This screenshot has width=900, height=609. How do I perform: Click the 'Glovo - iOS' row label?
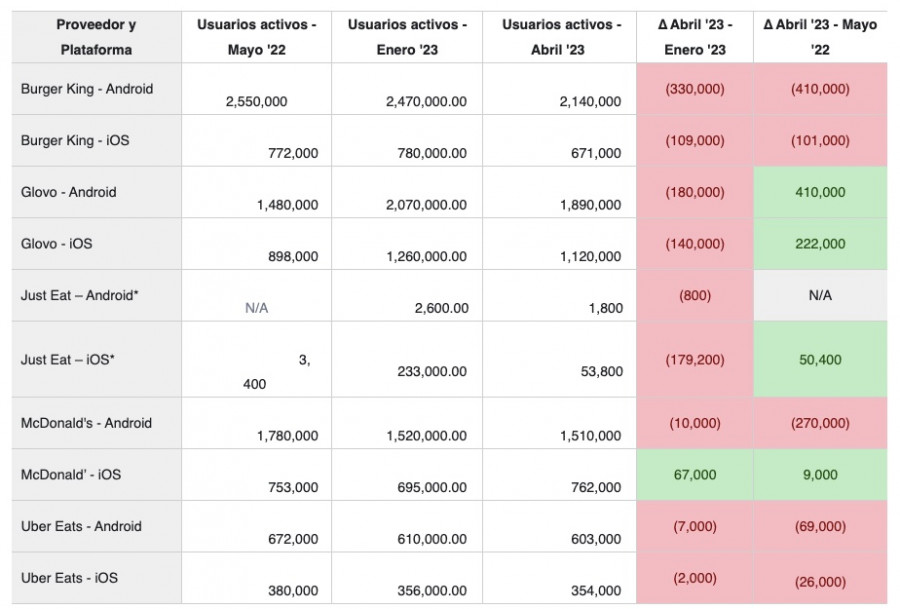56,244
